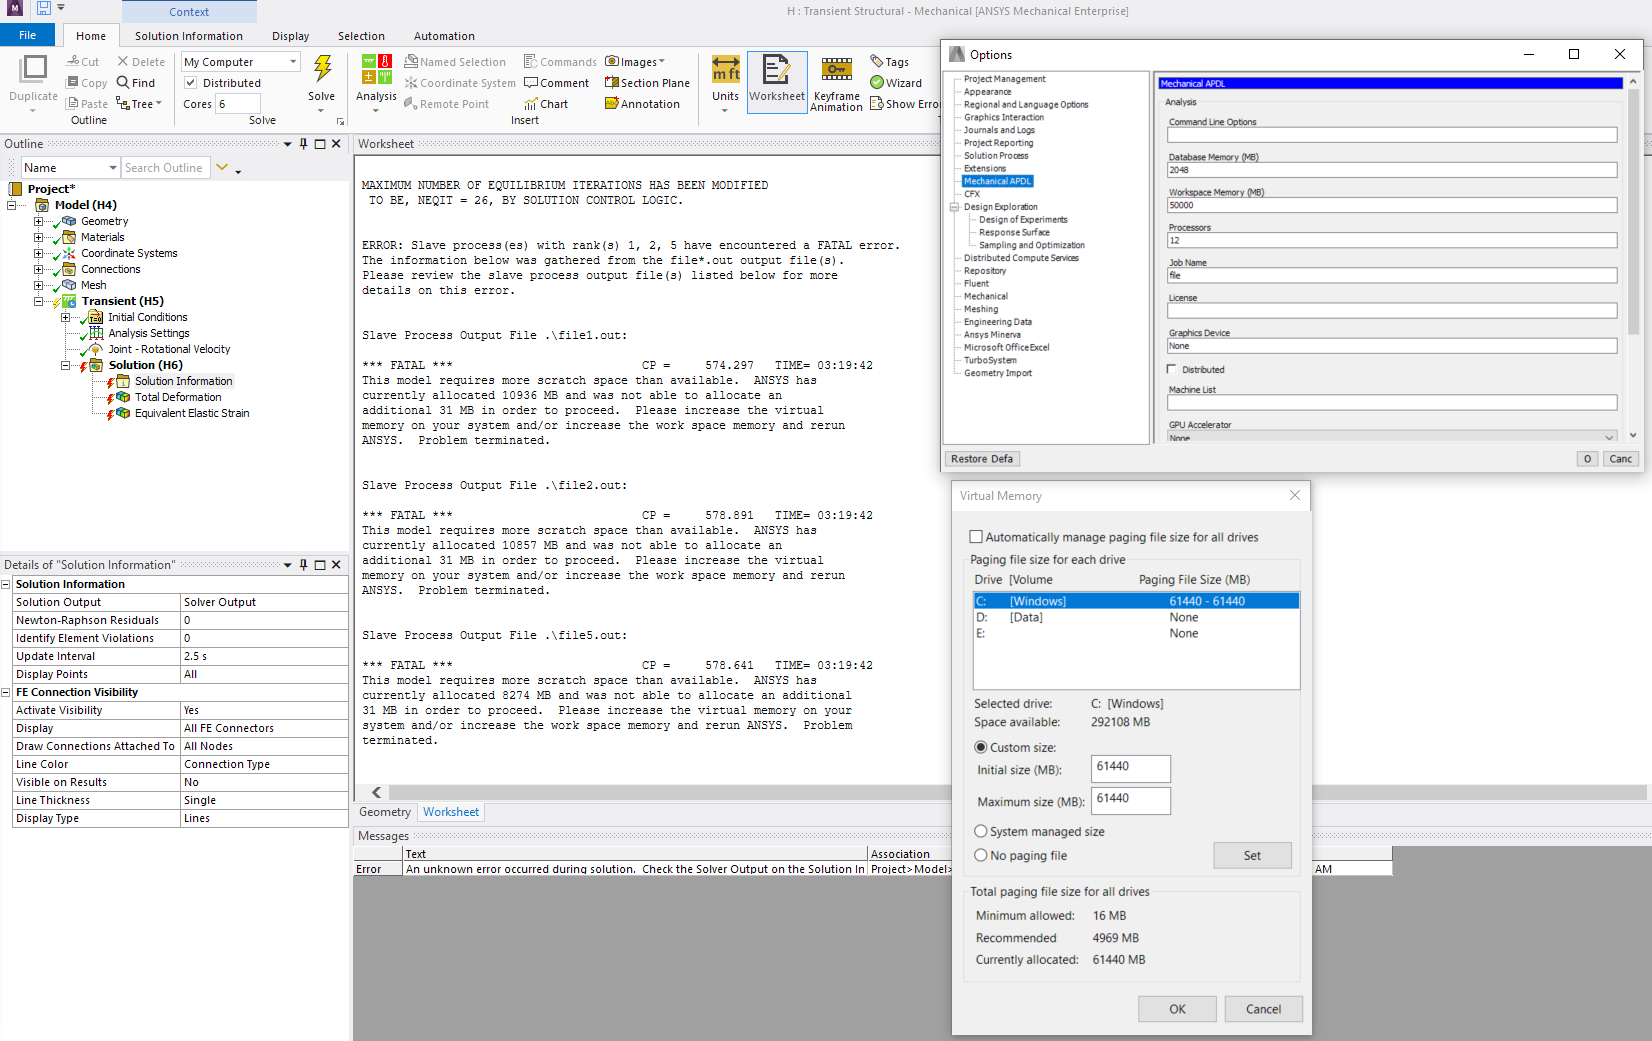
Task: Collapse the Solution (H6) tree node
Action: (x=66, y=365)
